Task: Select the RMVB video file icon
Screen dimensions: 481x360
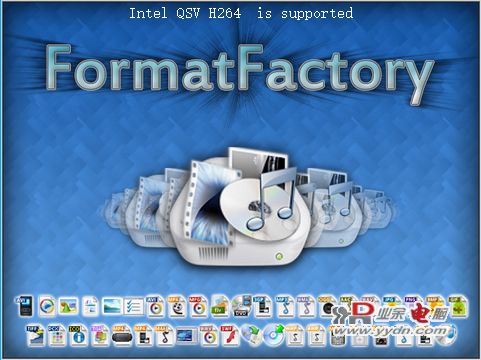Action: click(x=208, y=335)
